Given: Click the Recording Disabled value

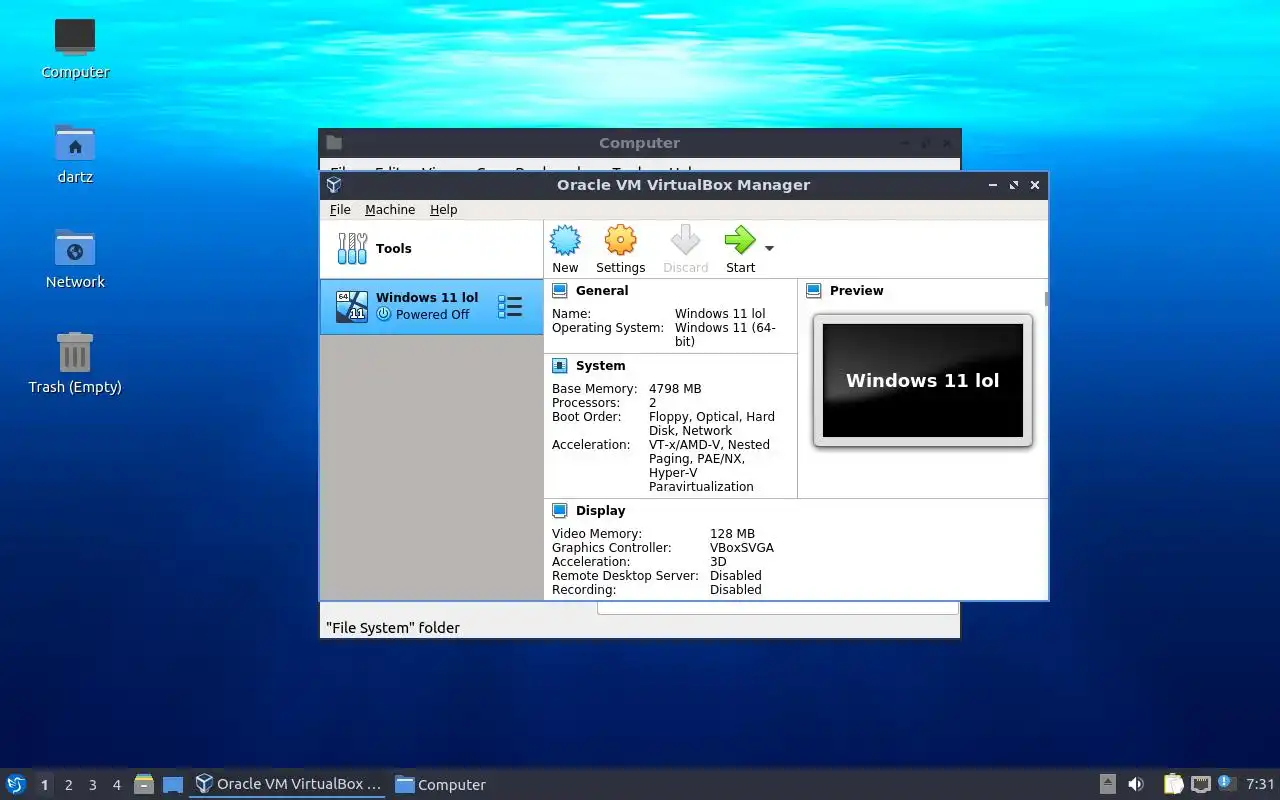Looking at the screenshot, I should 735,590.
